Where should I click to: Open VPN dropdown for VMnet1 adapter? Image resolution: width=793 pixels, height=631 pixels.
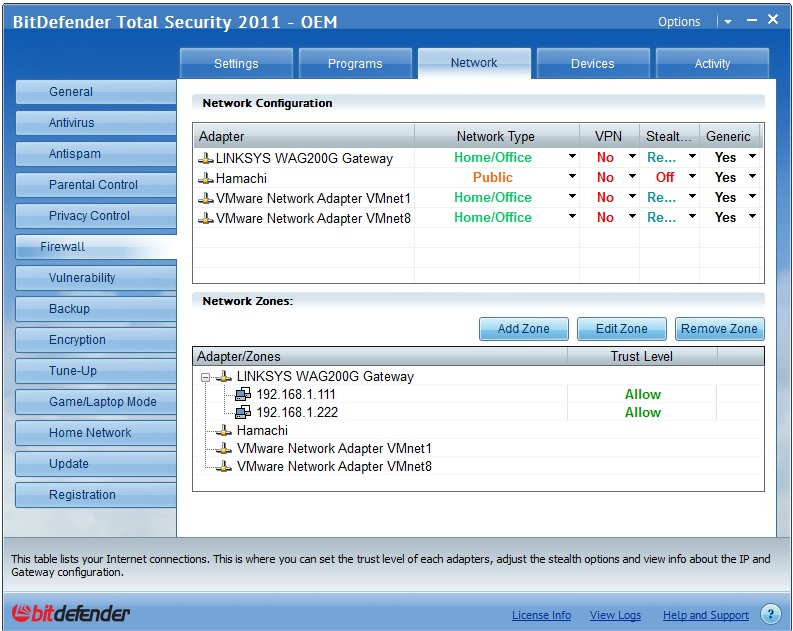pyautogui.click(x=632, y=196)
